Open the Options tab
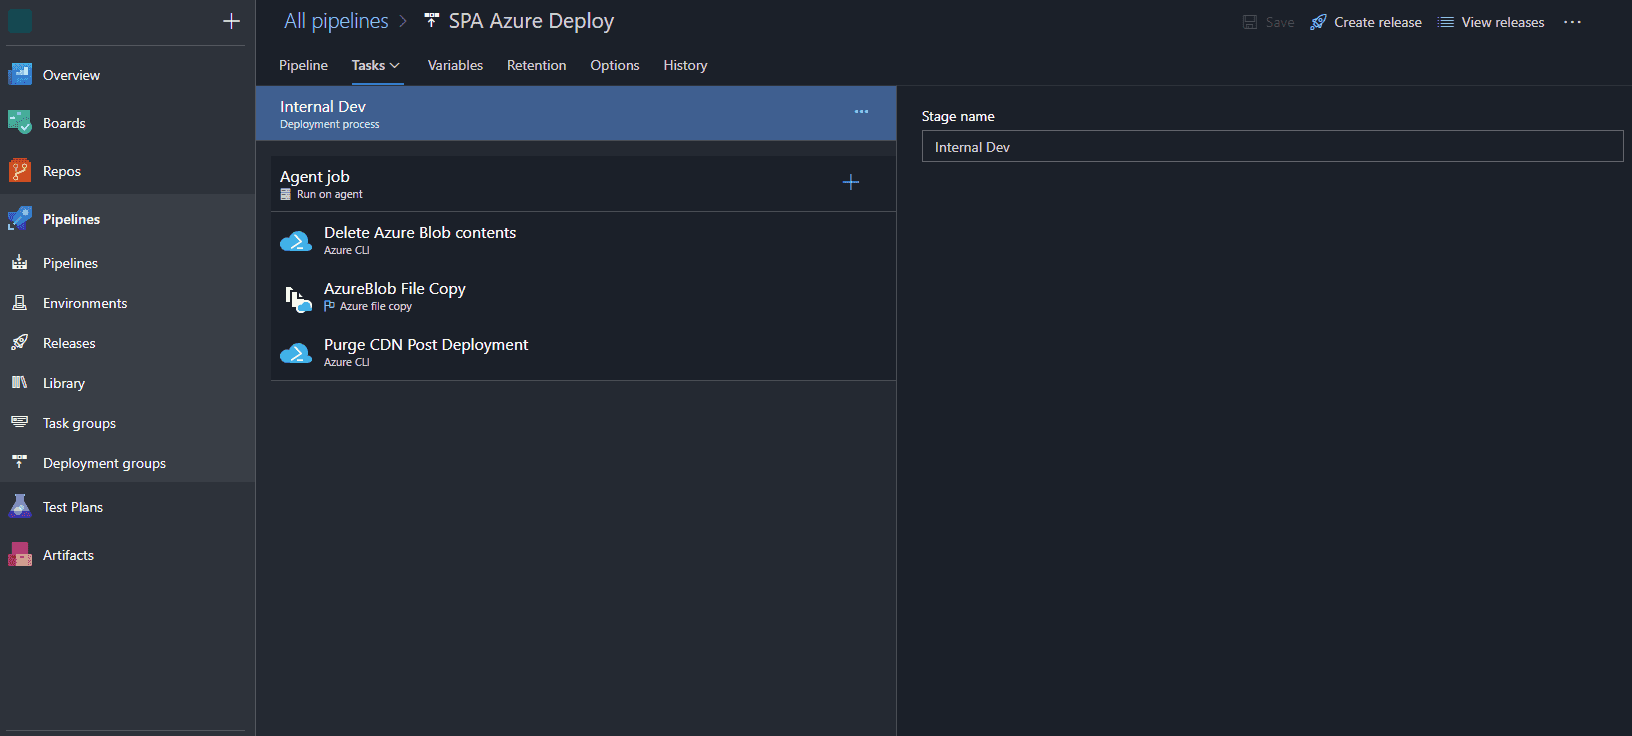The image size is (1632, 736). 615,65
